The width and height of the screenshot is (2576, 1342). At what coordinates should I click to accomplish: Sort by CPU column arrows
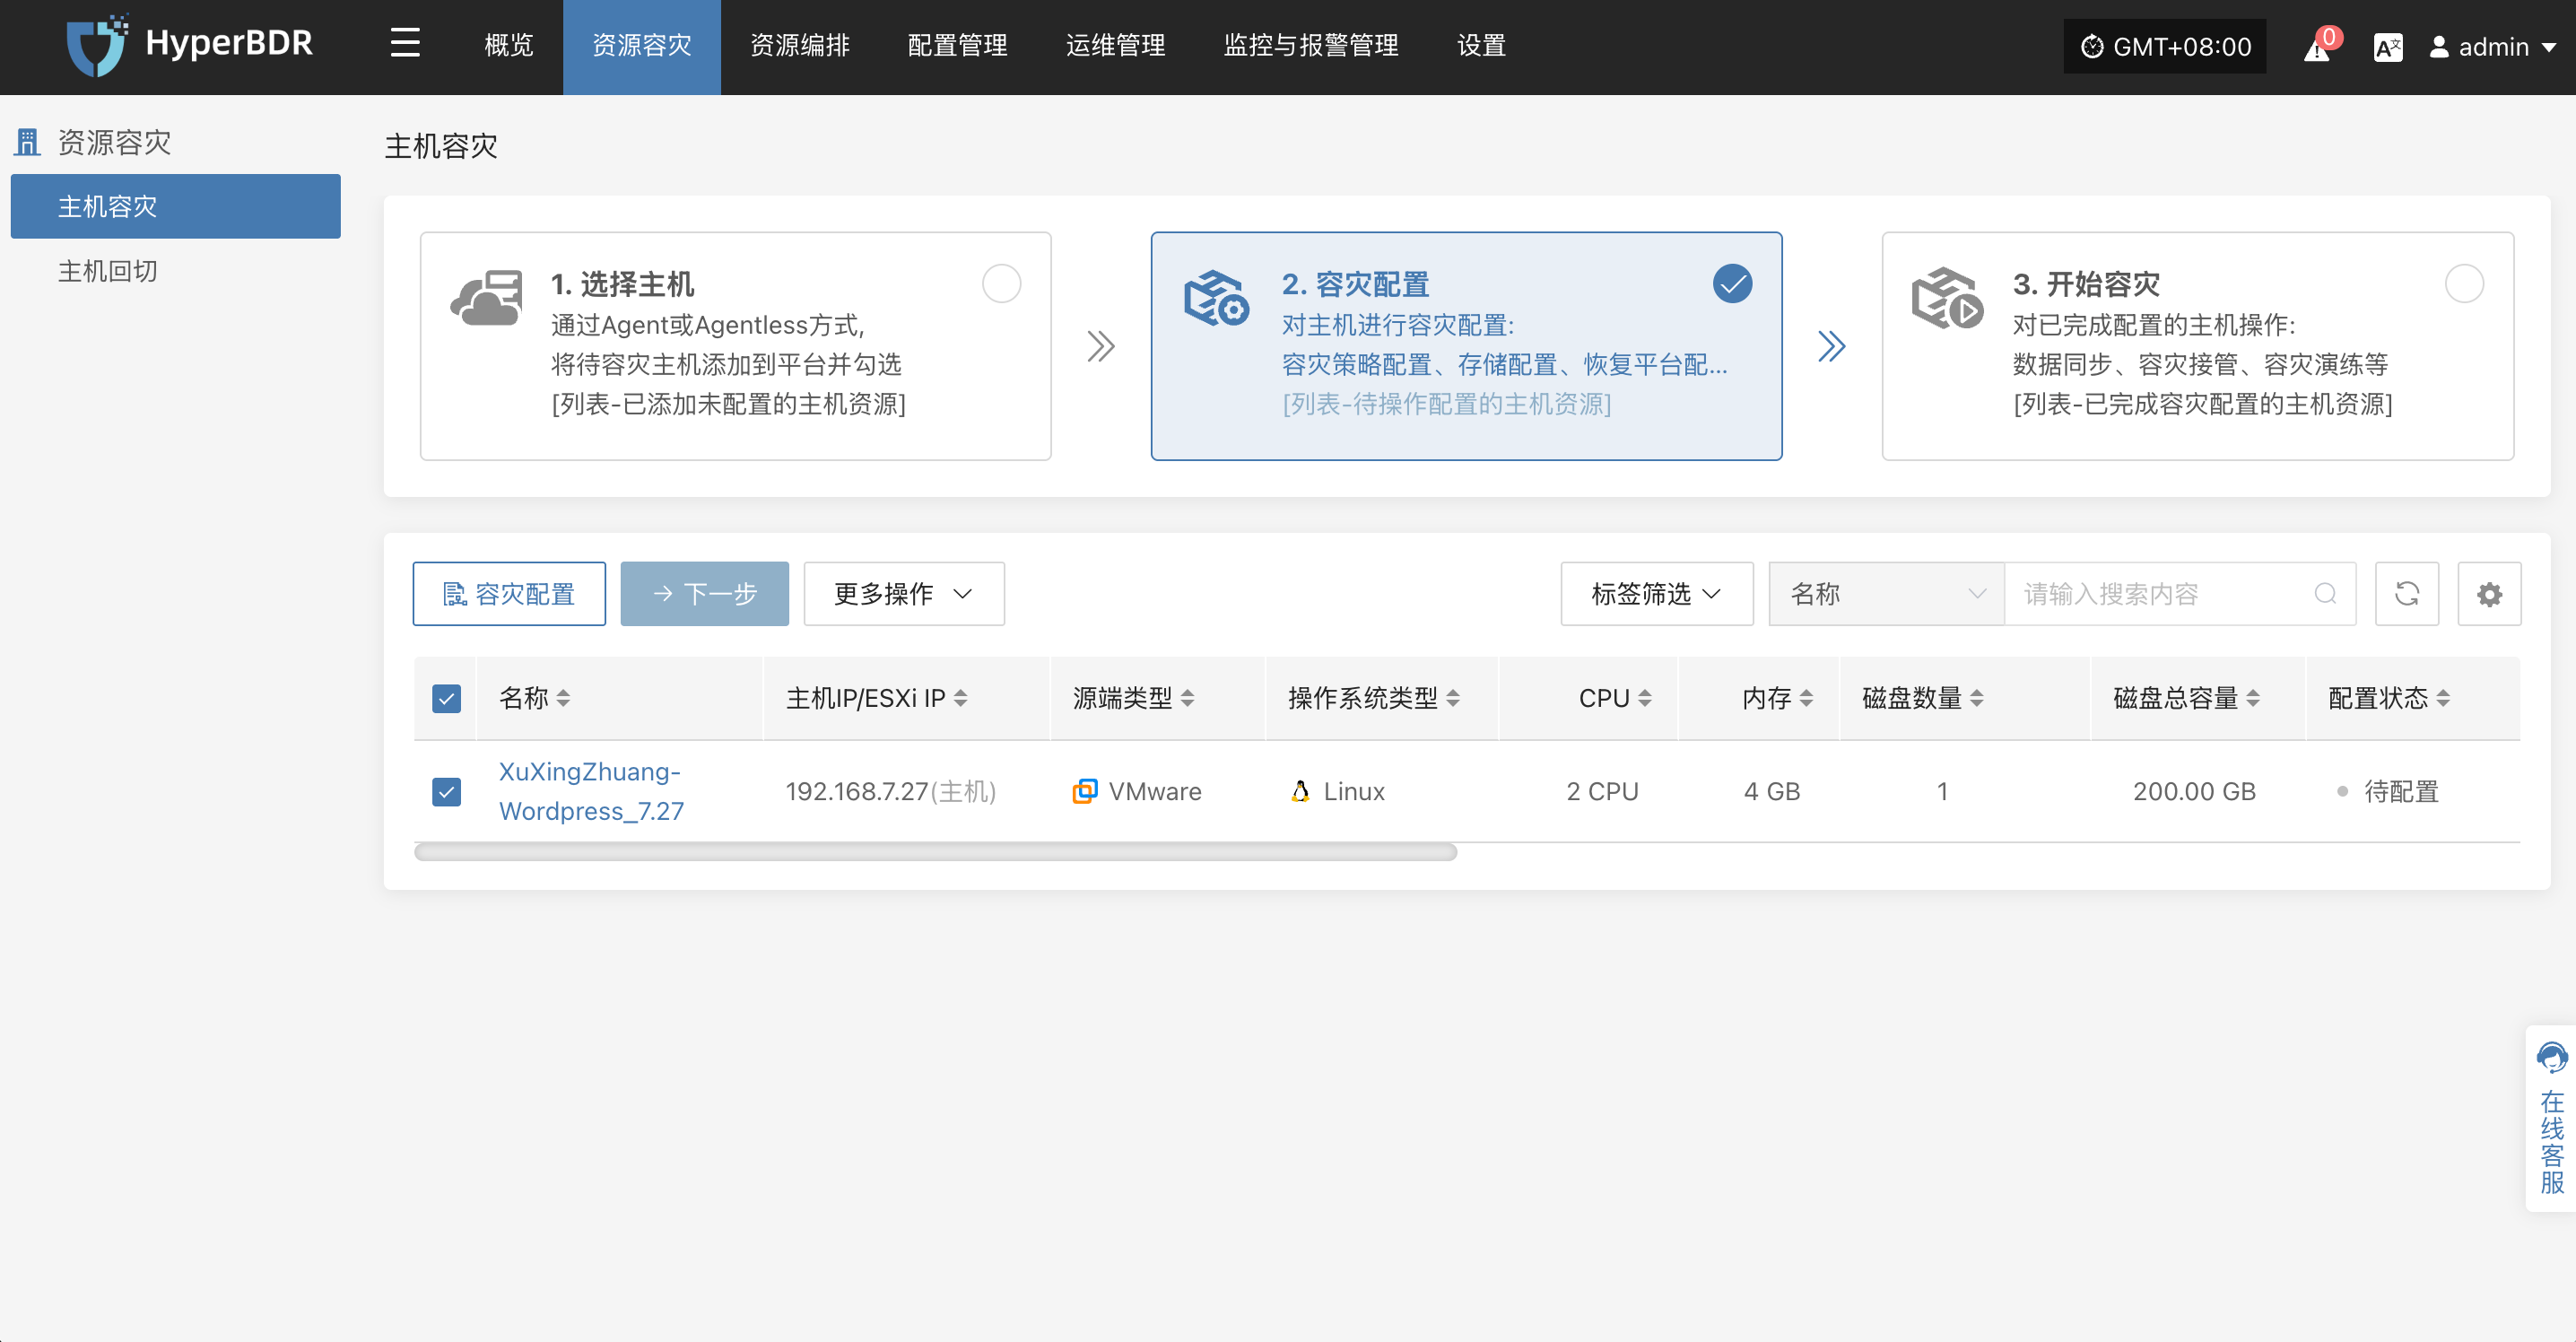1644,698
